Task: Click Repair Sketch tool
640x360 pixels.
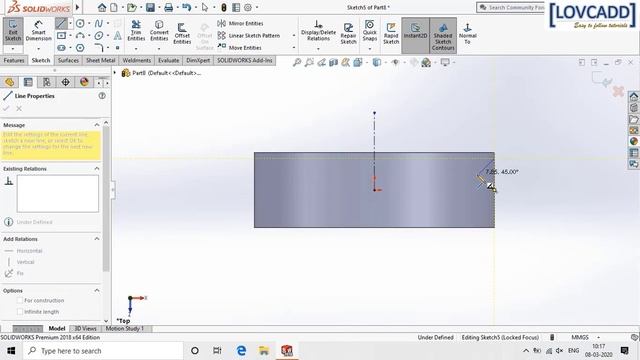Action: tap(349, 33)
